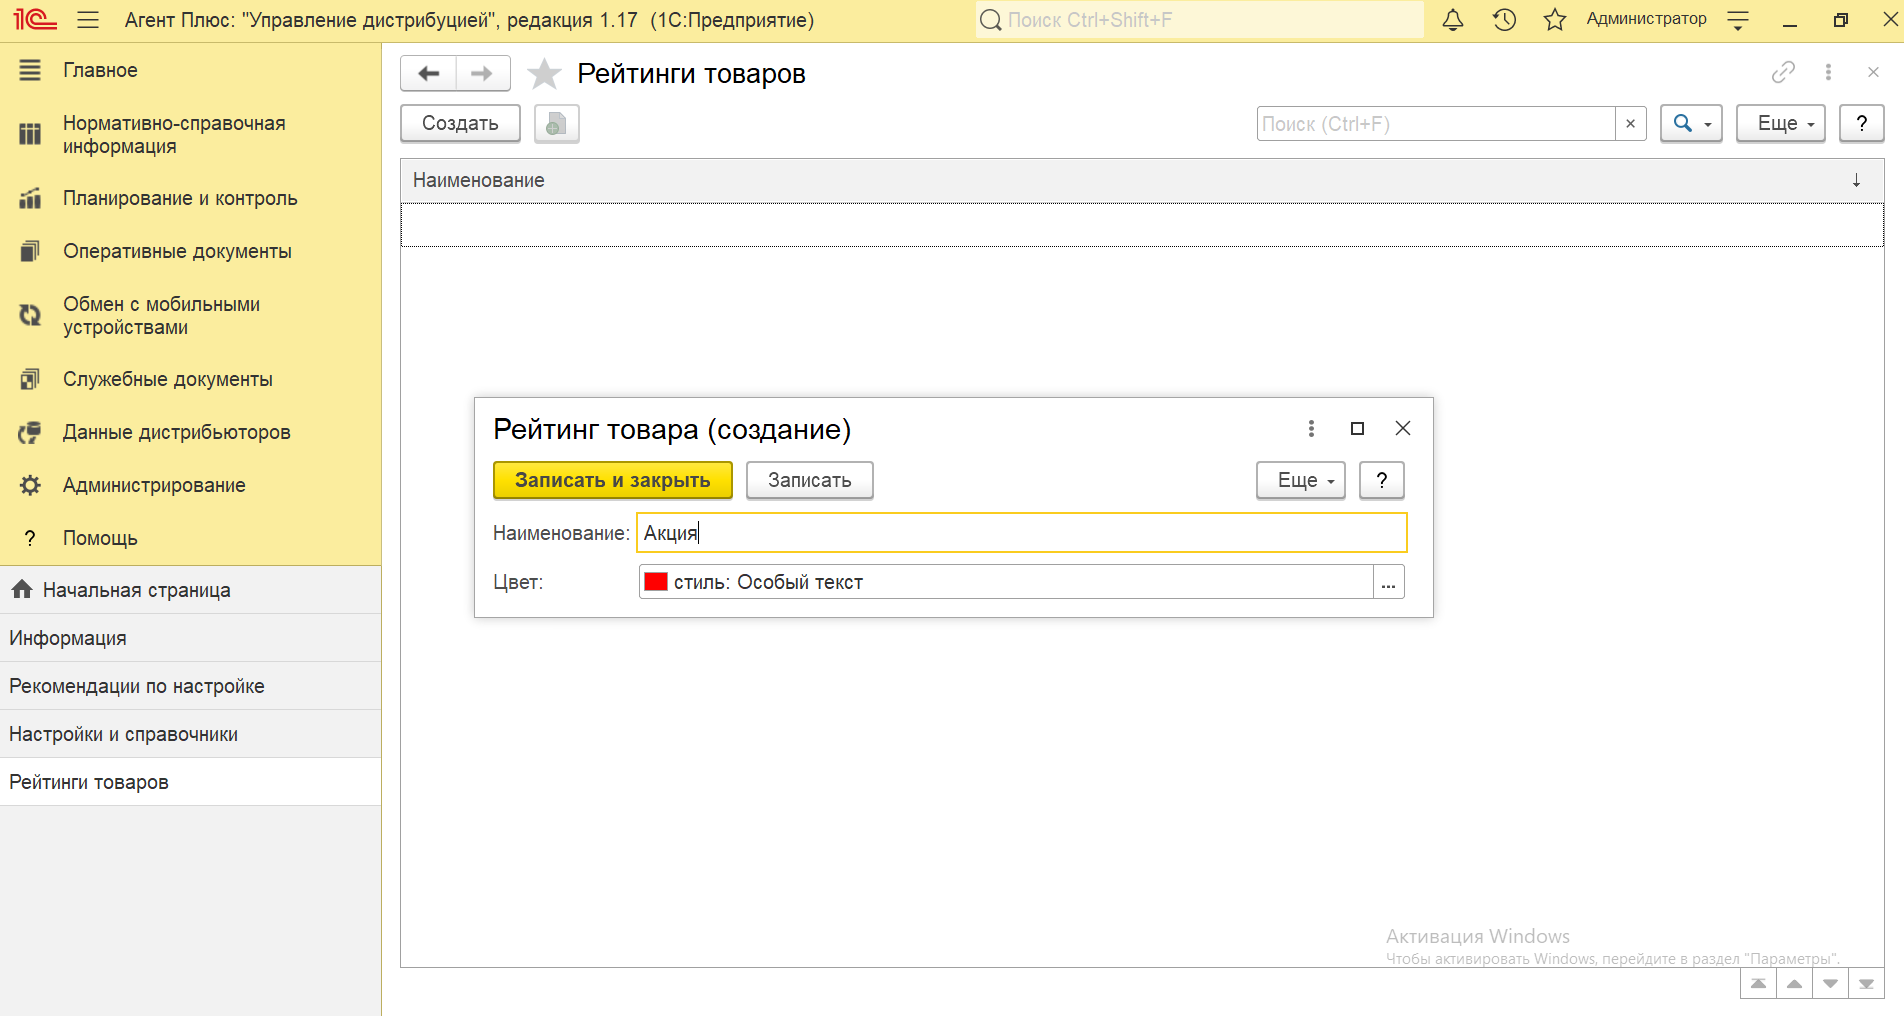Open notifications bell
Image resolution: width=1904 pixels, height=1016 pixels.
[x=1453, y=20]
